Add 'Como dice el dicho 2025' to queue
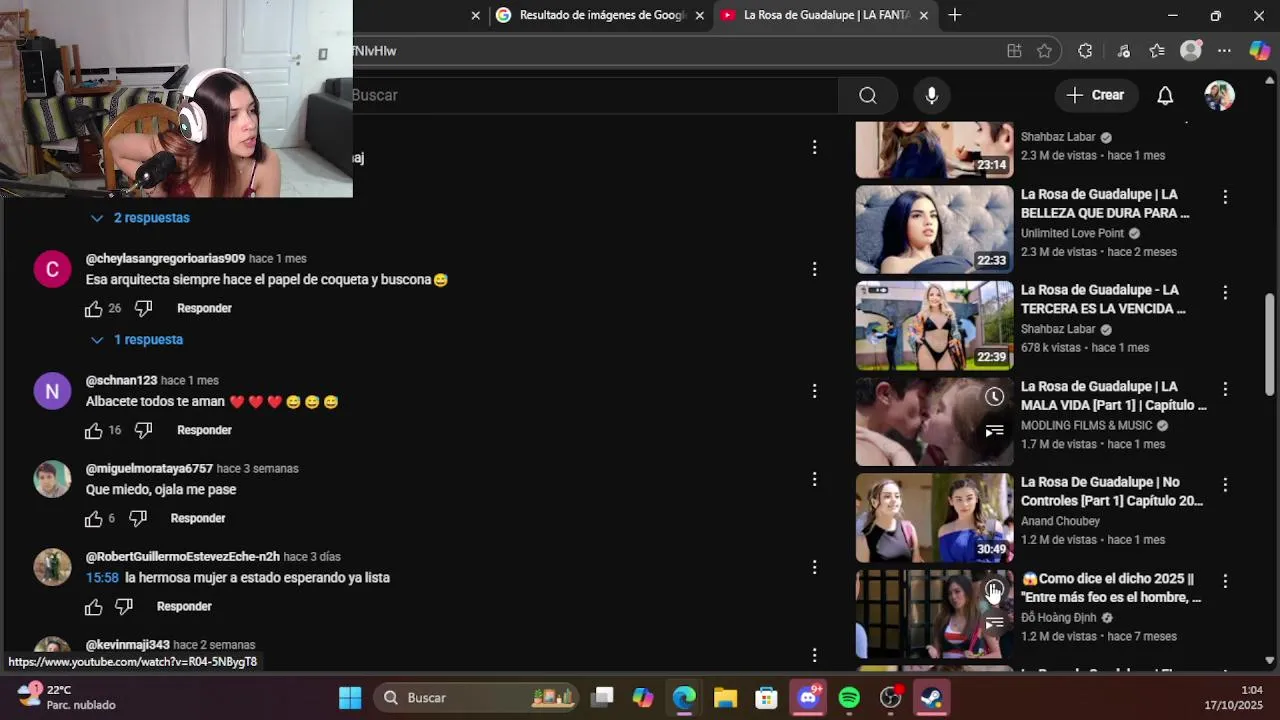Viewport: 1280px width, 720px height. (994, 623)
